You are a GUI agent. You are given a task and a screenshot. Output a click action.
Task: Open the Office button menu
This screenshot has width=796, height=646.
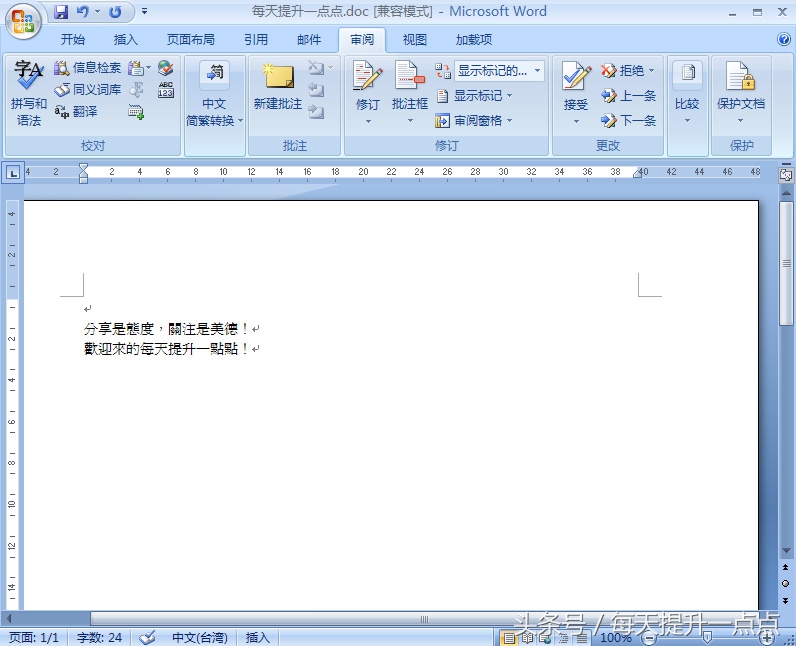(x=23, y=21)
